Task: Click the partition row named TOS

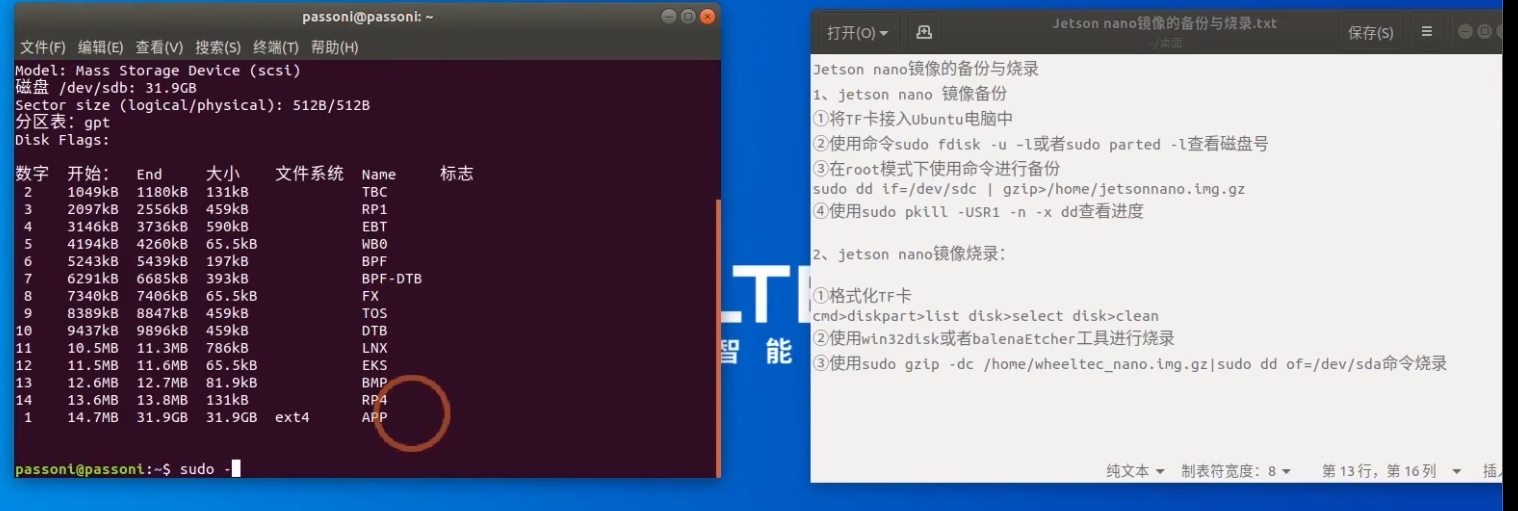Action: point(205,313)
